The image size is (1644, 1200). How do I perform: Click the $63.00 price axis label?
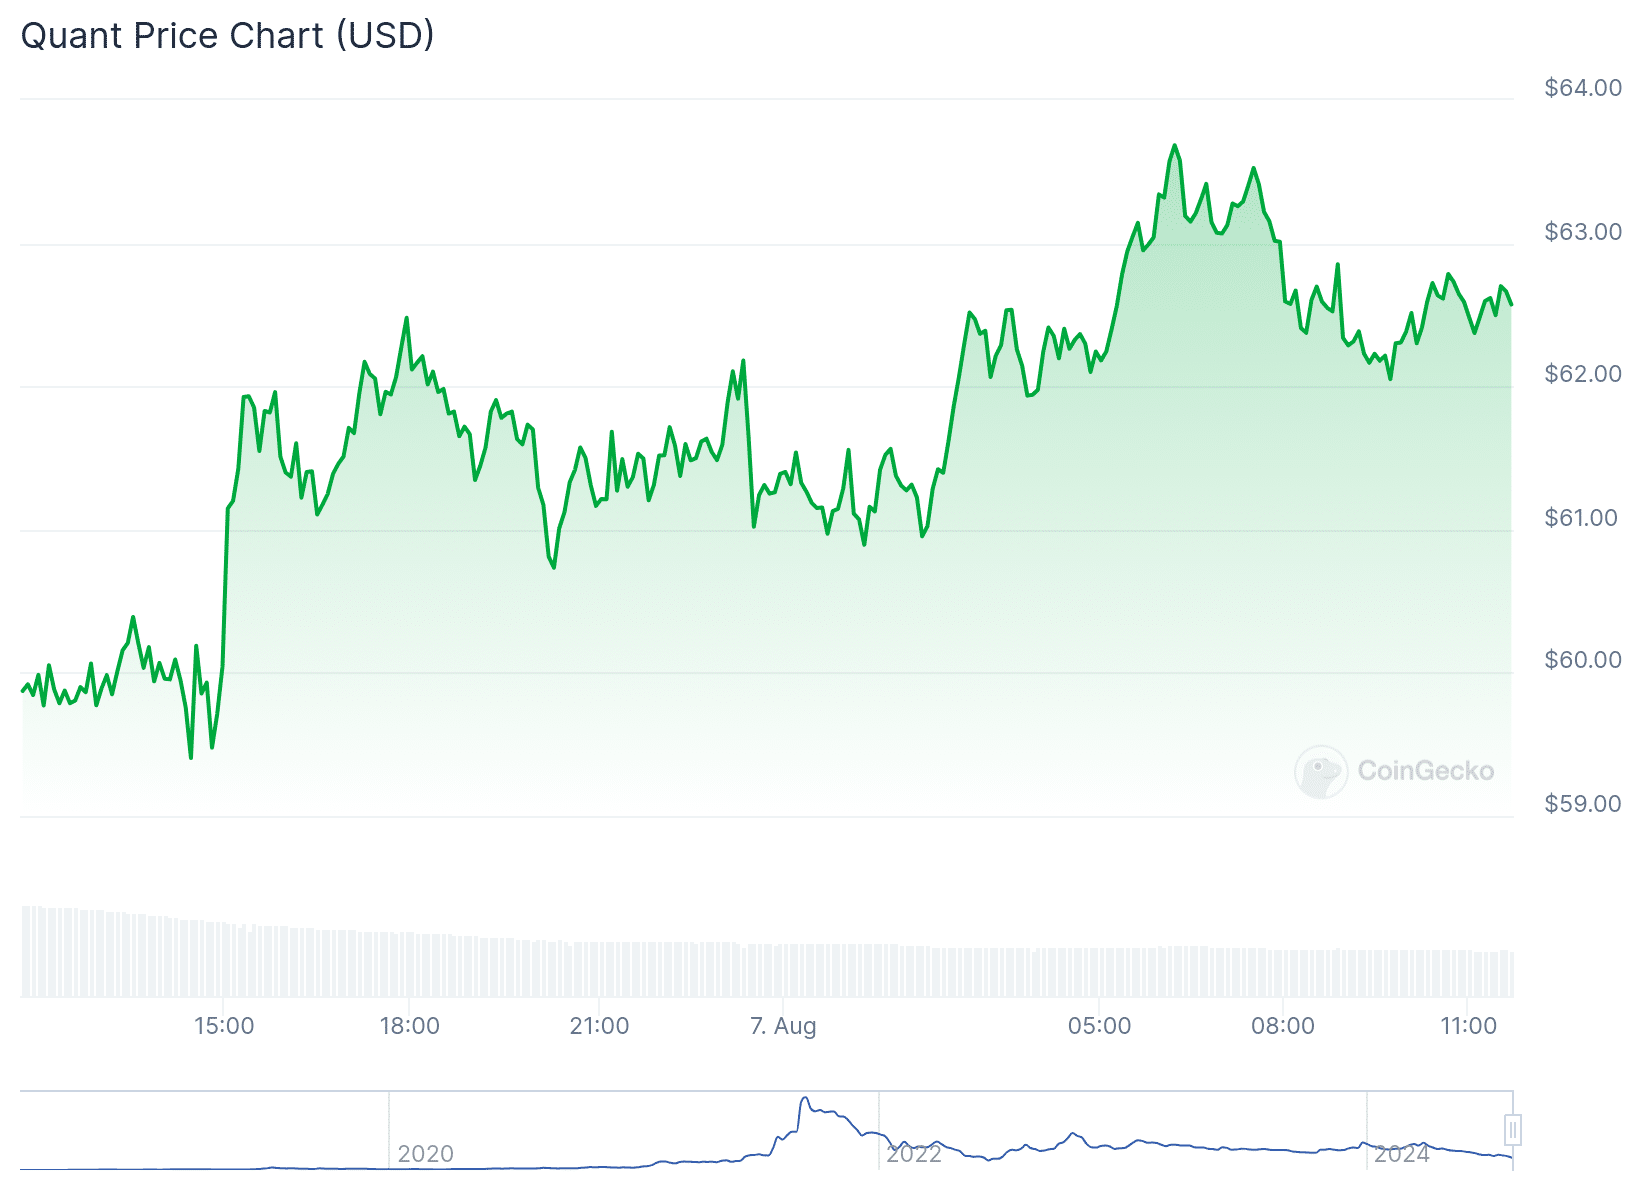(x=1583, y=232)
